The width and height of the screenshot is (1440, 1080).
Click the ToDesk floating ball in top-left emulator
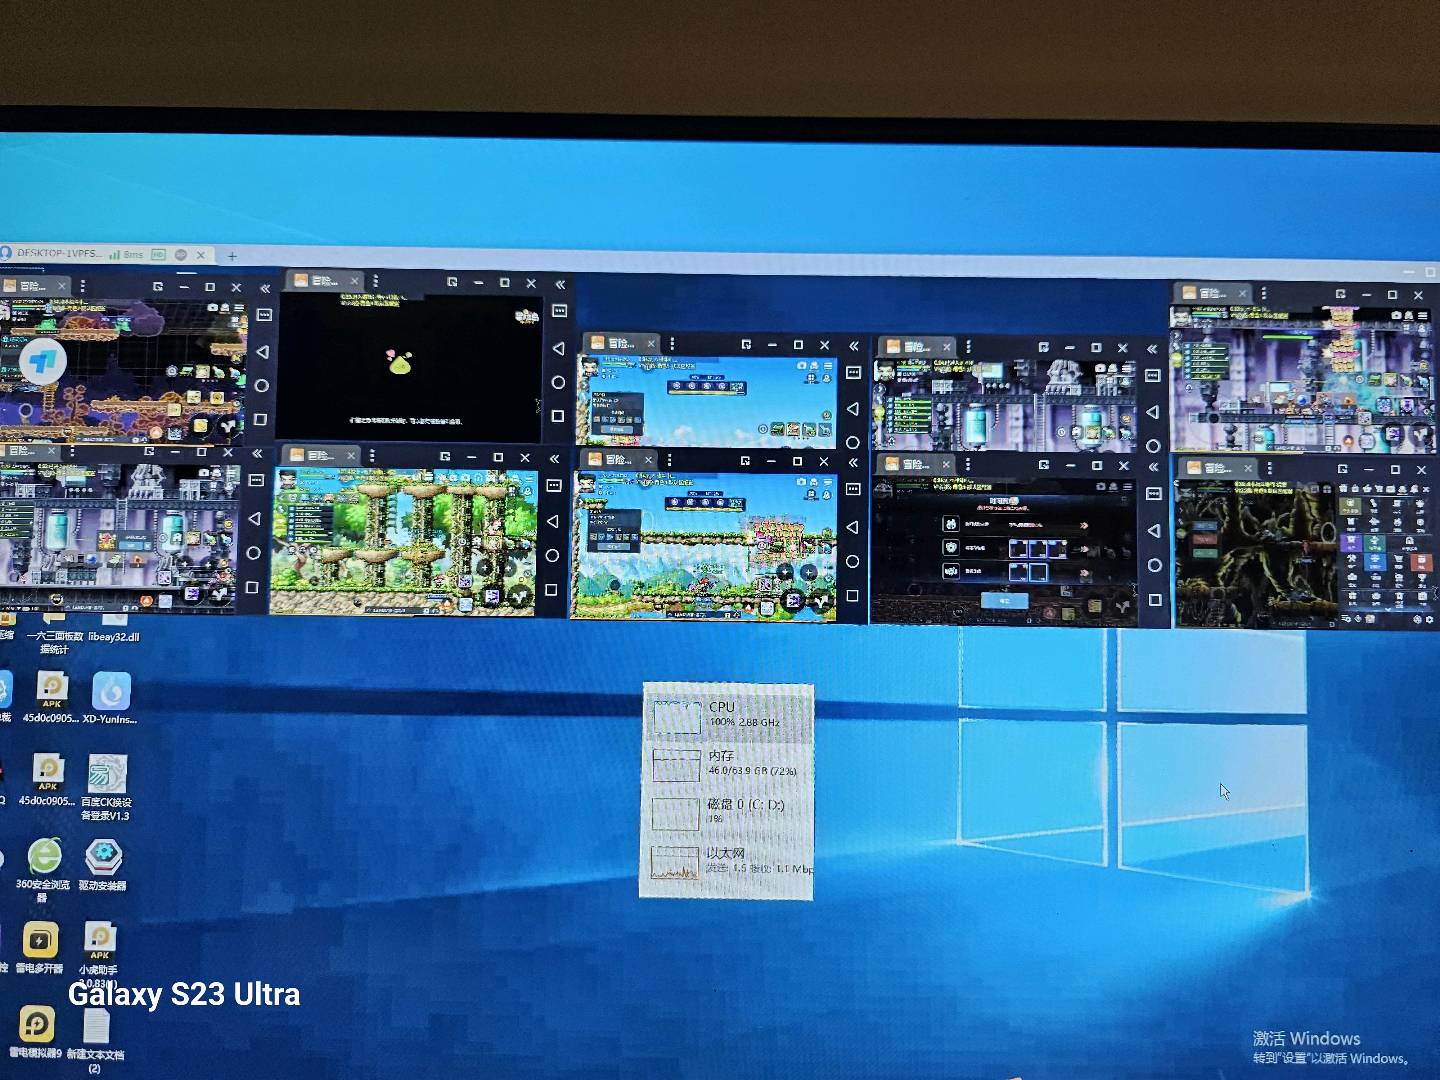(42, 361)
